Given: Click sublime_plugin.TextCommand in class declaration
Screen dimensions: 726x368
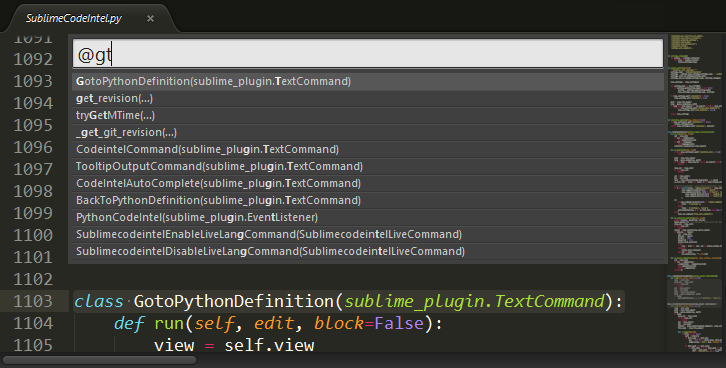Looking at the screenshot, I should 475,301.
